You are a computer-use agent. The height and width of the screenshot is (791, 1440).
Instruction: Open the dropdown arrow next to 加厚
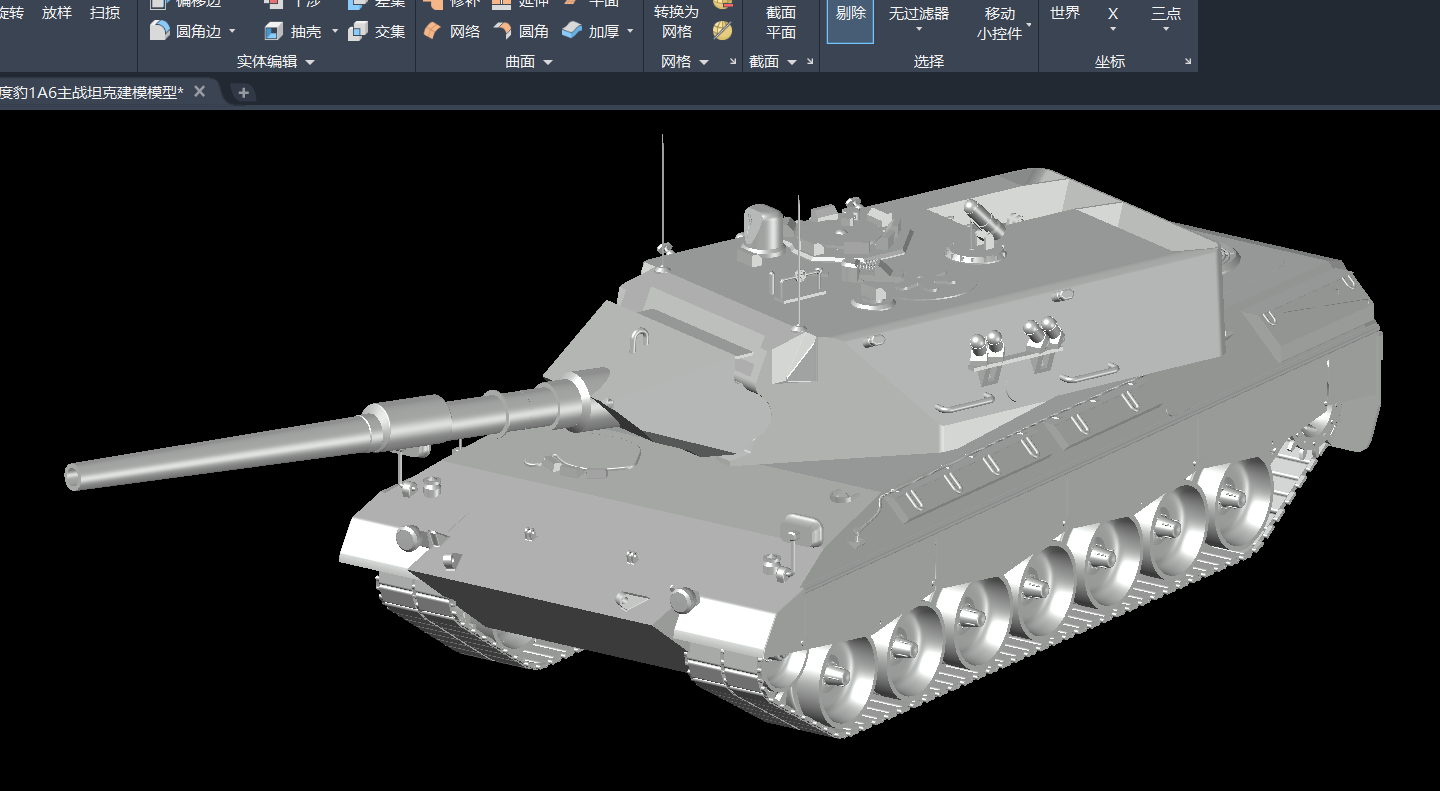[630, 31]
